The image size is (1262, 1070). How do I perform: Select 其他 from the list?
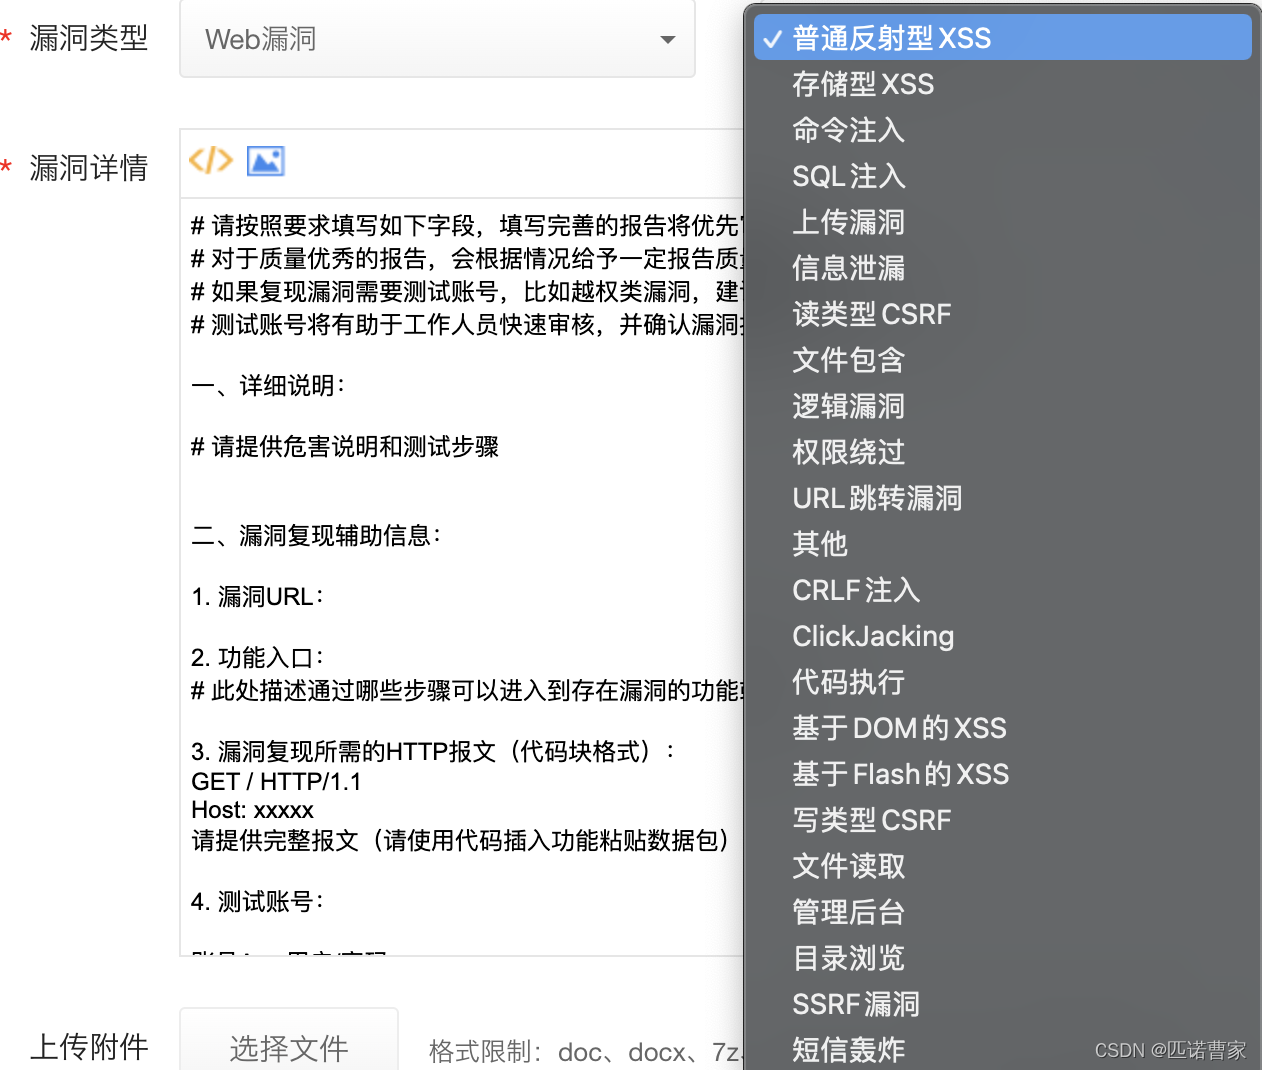point(1002,544)
